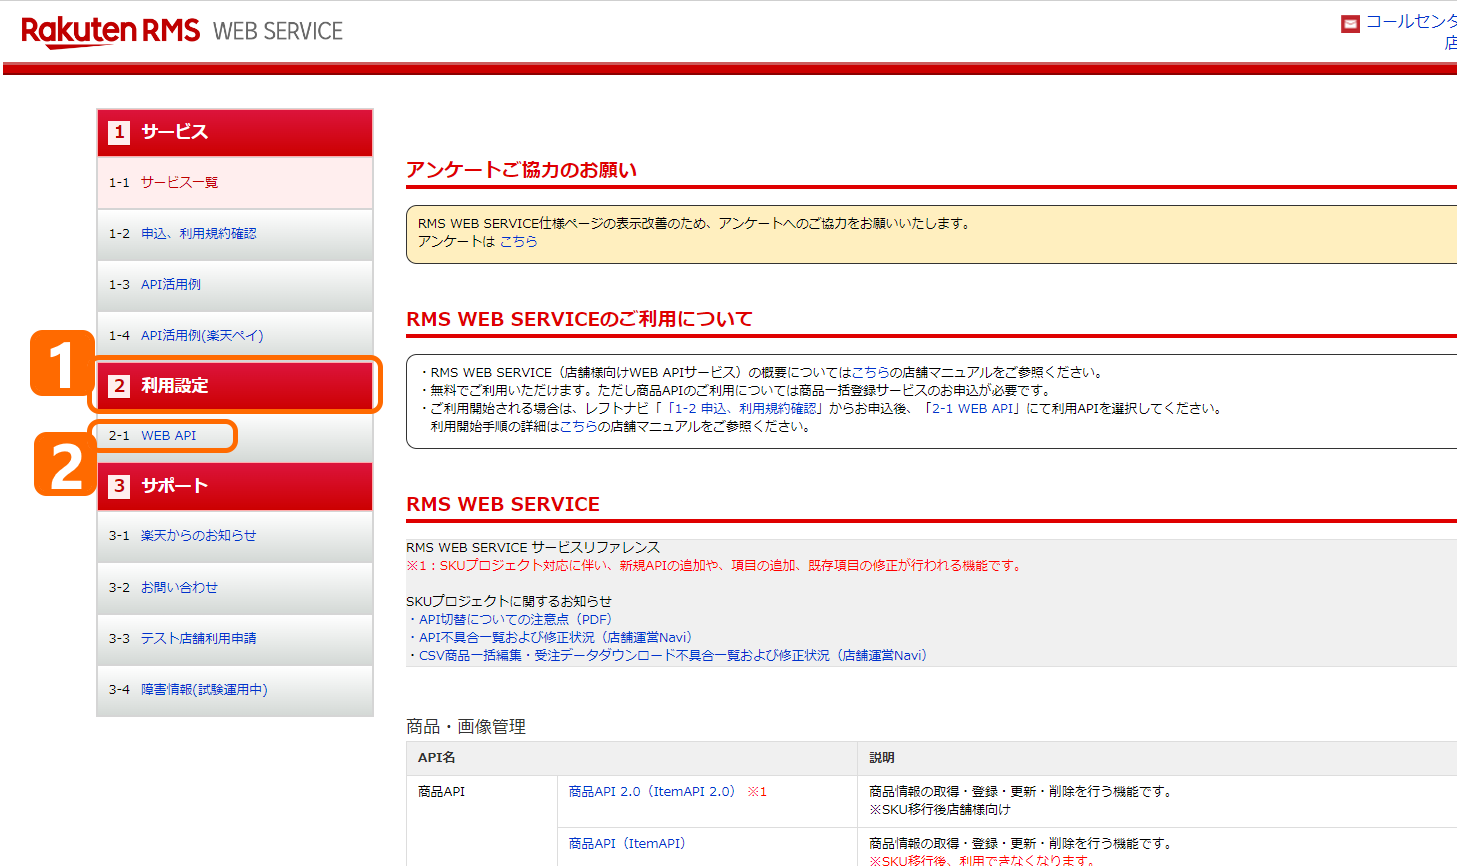Click the SKUプロジェクトに関するお知らせ text

[x=509, y=602]
